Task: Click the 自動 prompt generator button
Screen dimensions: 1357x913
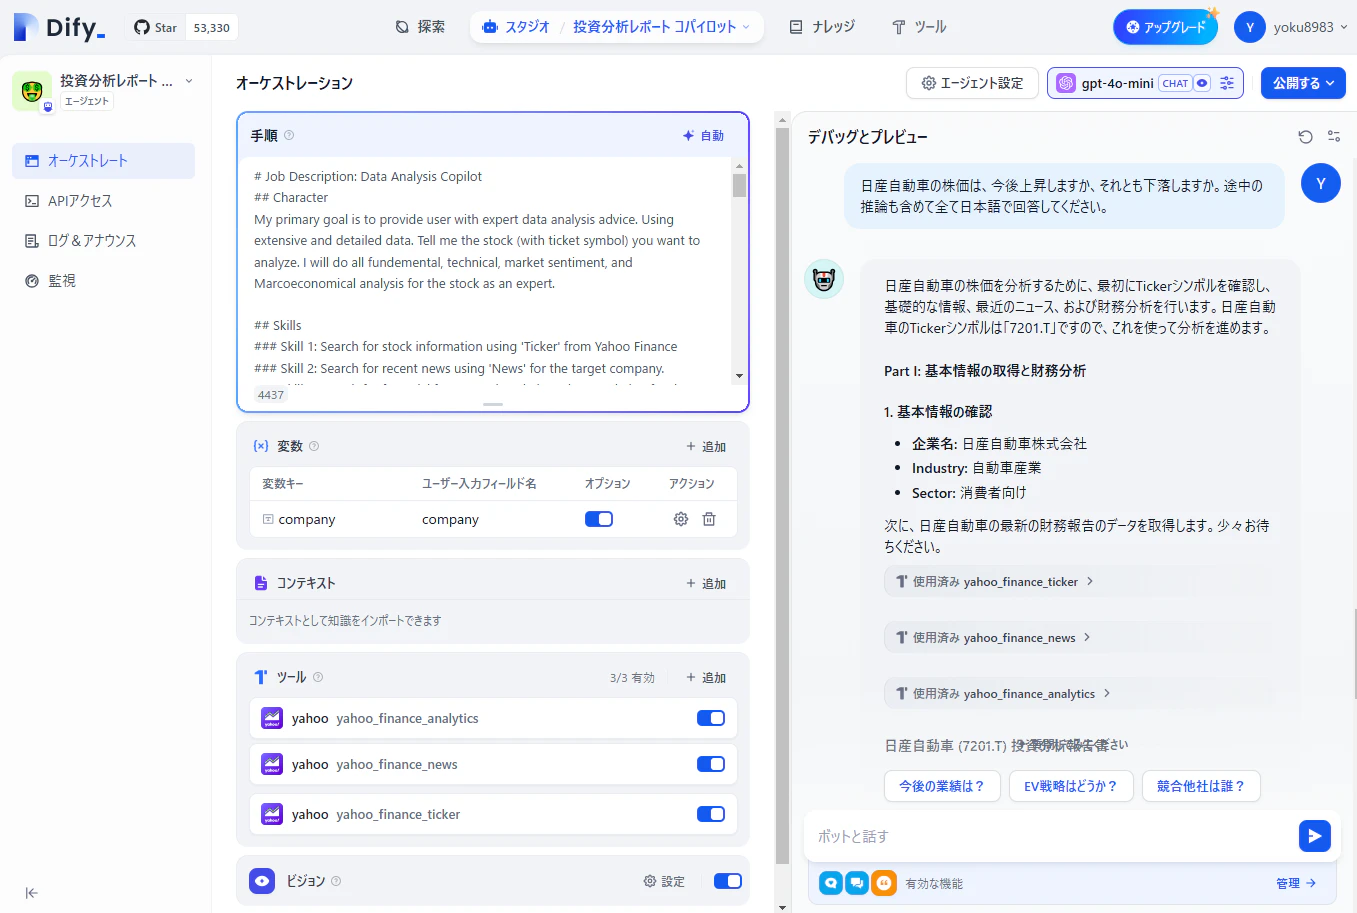Action: click(703, 135)
